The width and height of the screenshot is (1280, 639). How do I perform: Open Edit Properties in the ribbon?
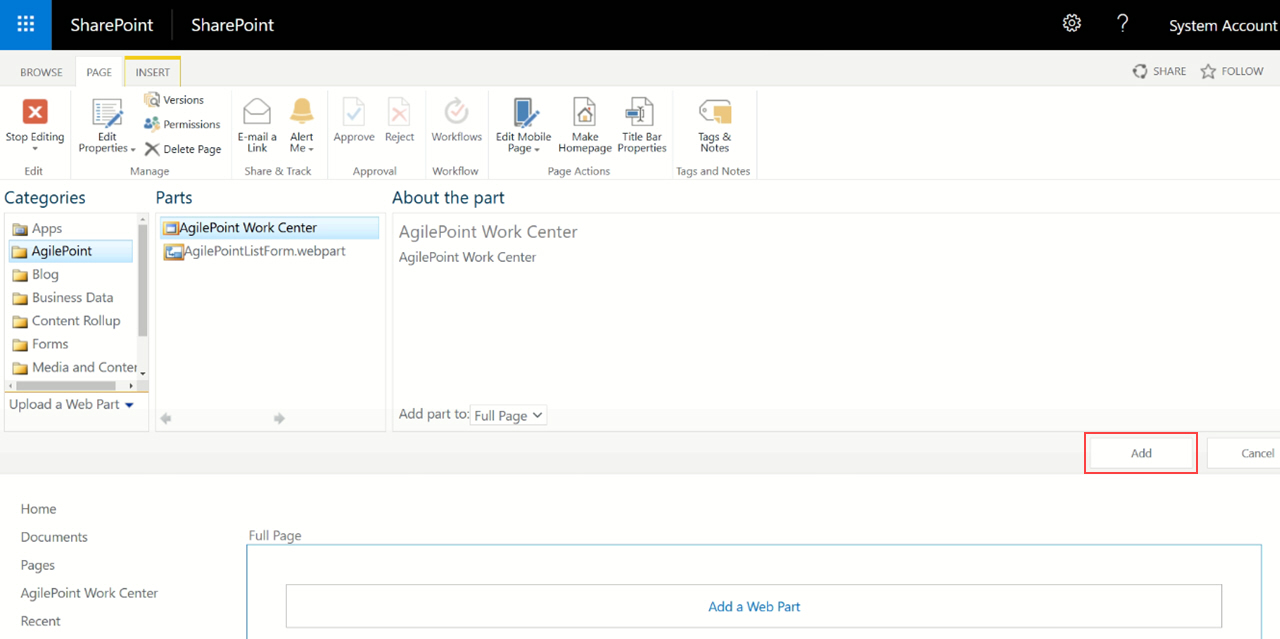[x=107, y=126]
